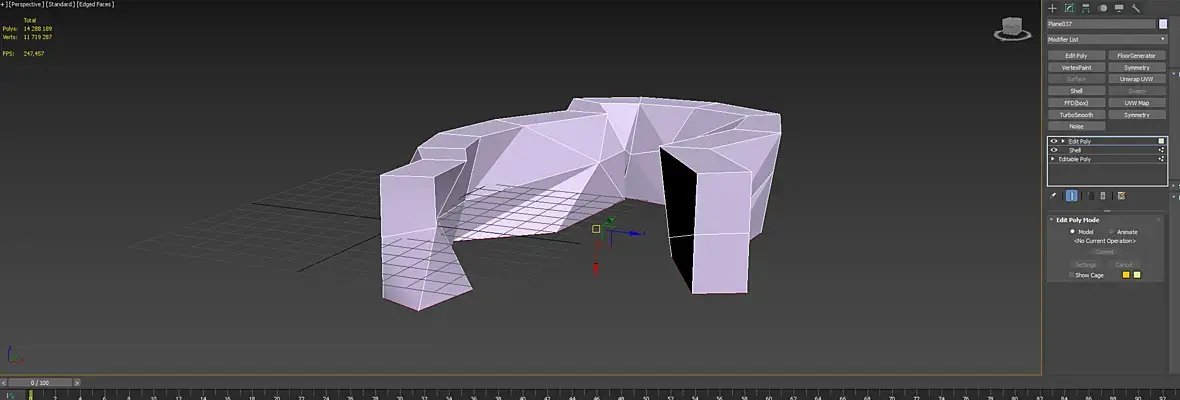Image resolution: width=1180 pixels, height=400 pixels.
Task: Open the Display command panel tab
Action: click(1119, 8)
